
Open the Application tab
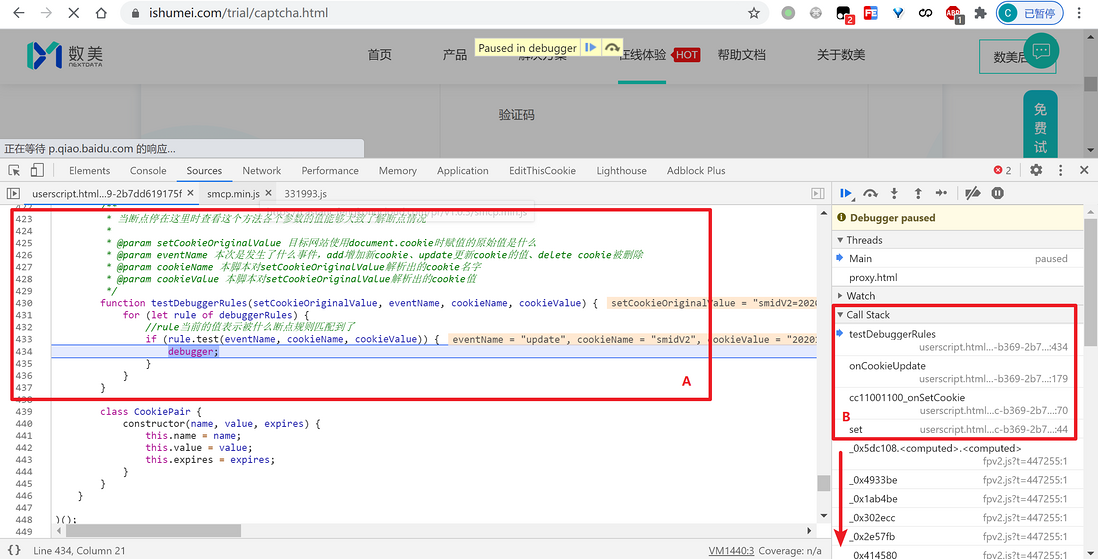(x=462, y=170)
